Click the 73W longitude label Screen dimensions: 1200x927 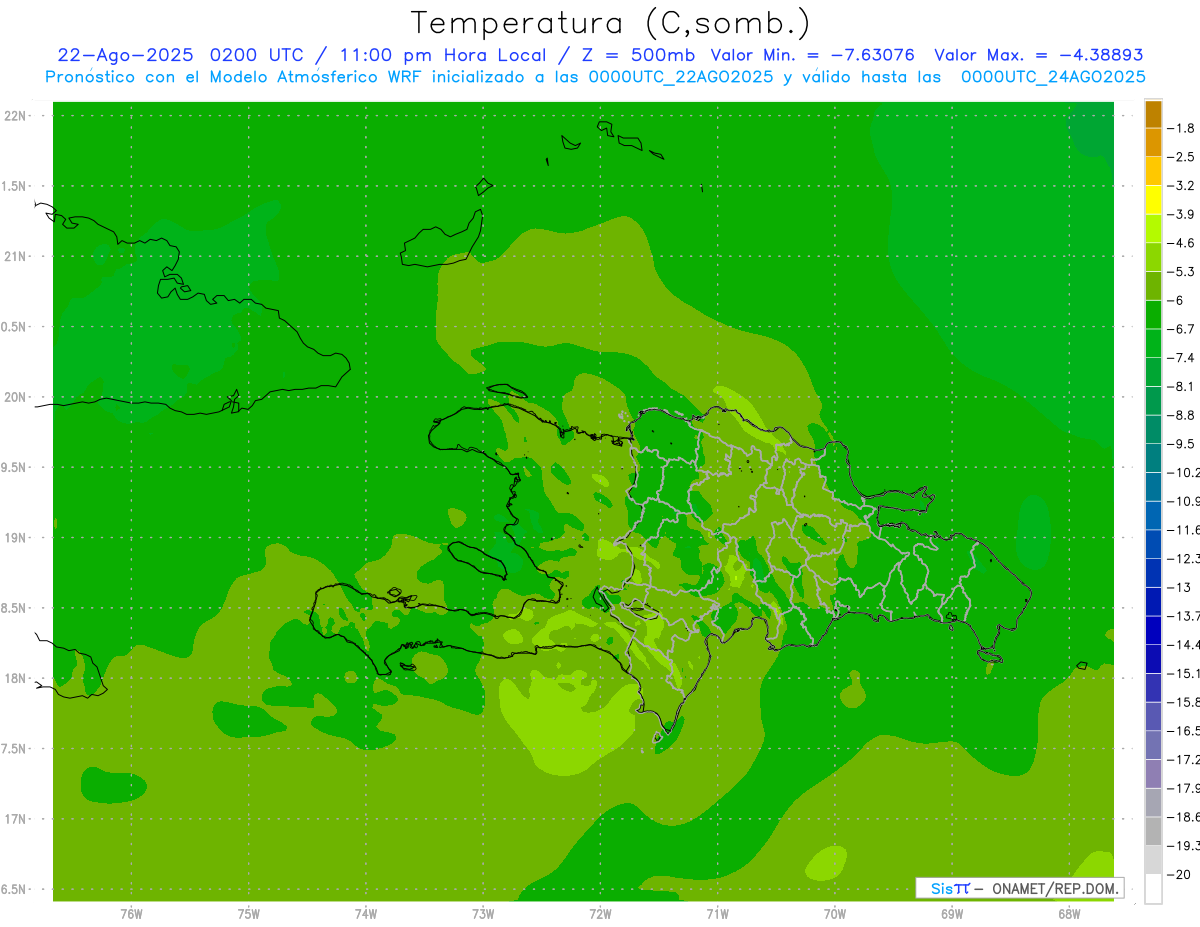[x=483, y=914]
